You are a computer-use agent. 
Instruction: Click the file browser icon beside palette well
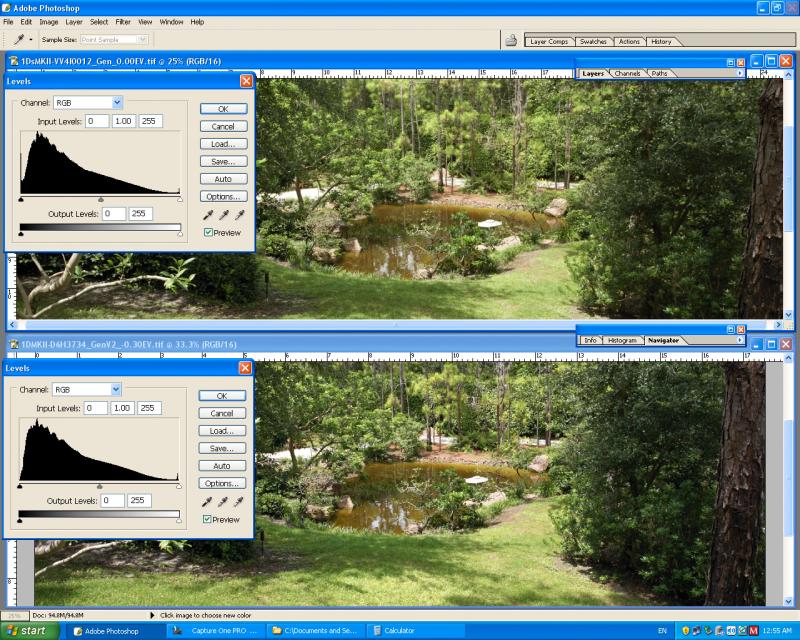[511, 40]
